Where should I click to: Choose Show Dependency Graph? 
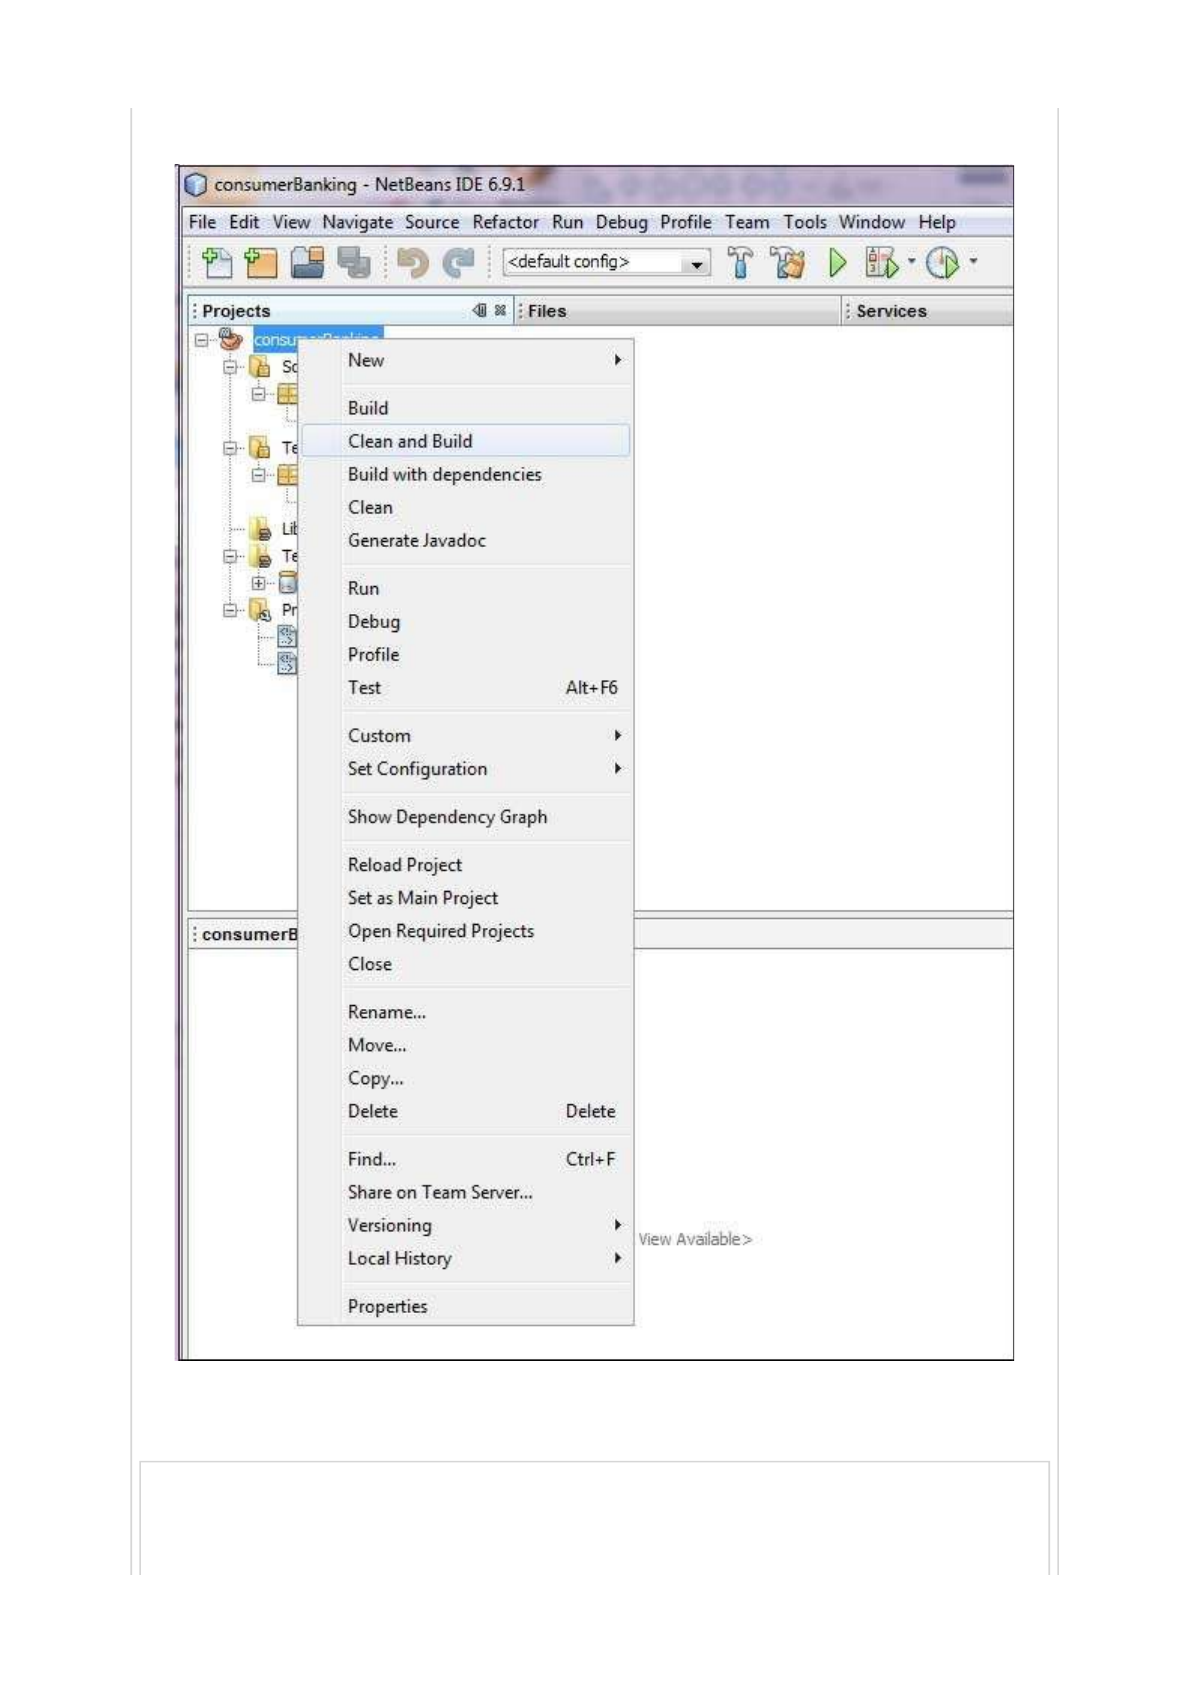point(466,816)
